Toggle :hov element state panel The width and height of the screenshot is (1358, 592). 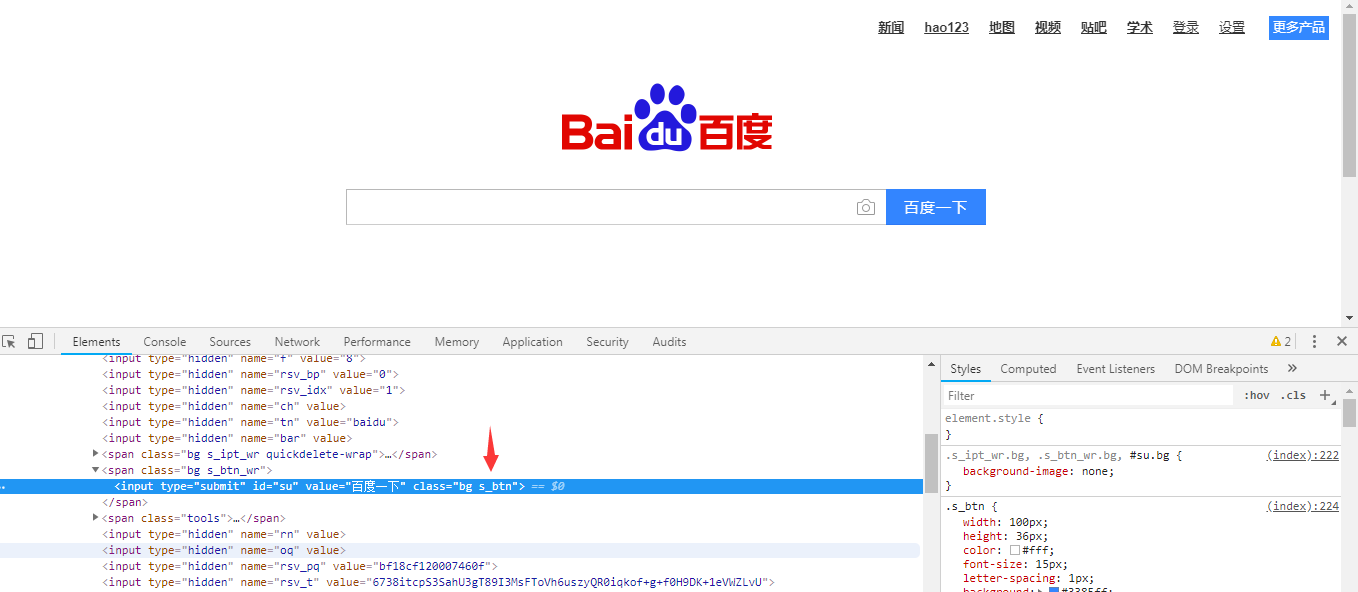point(1257,395)
